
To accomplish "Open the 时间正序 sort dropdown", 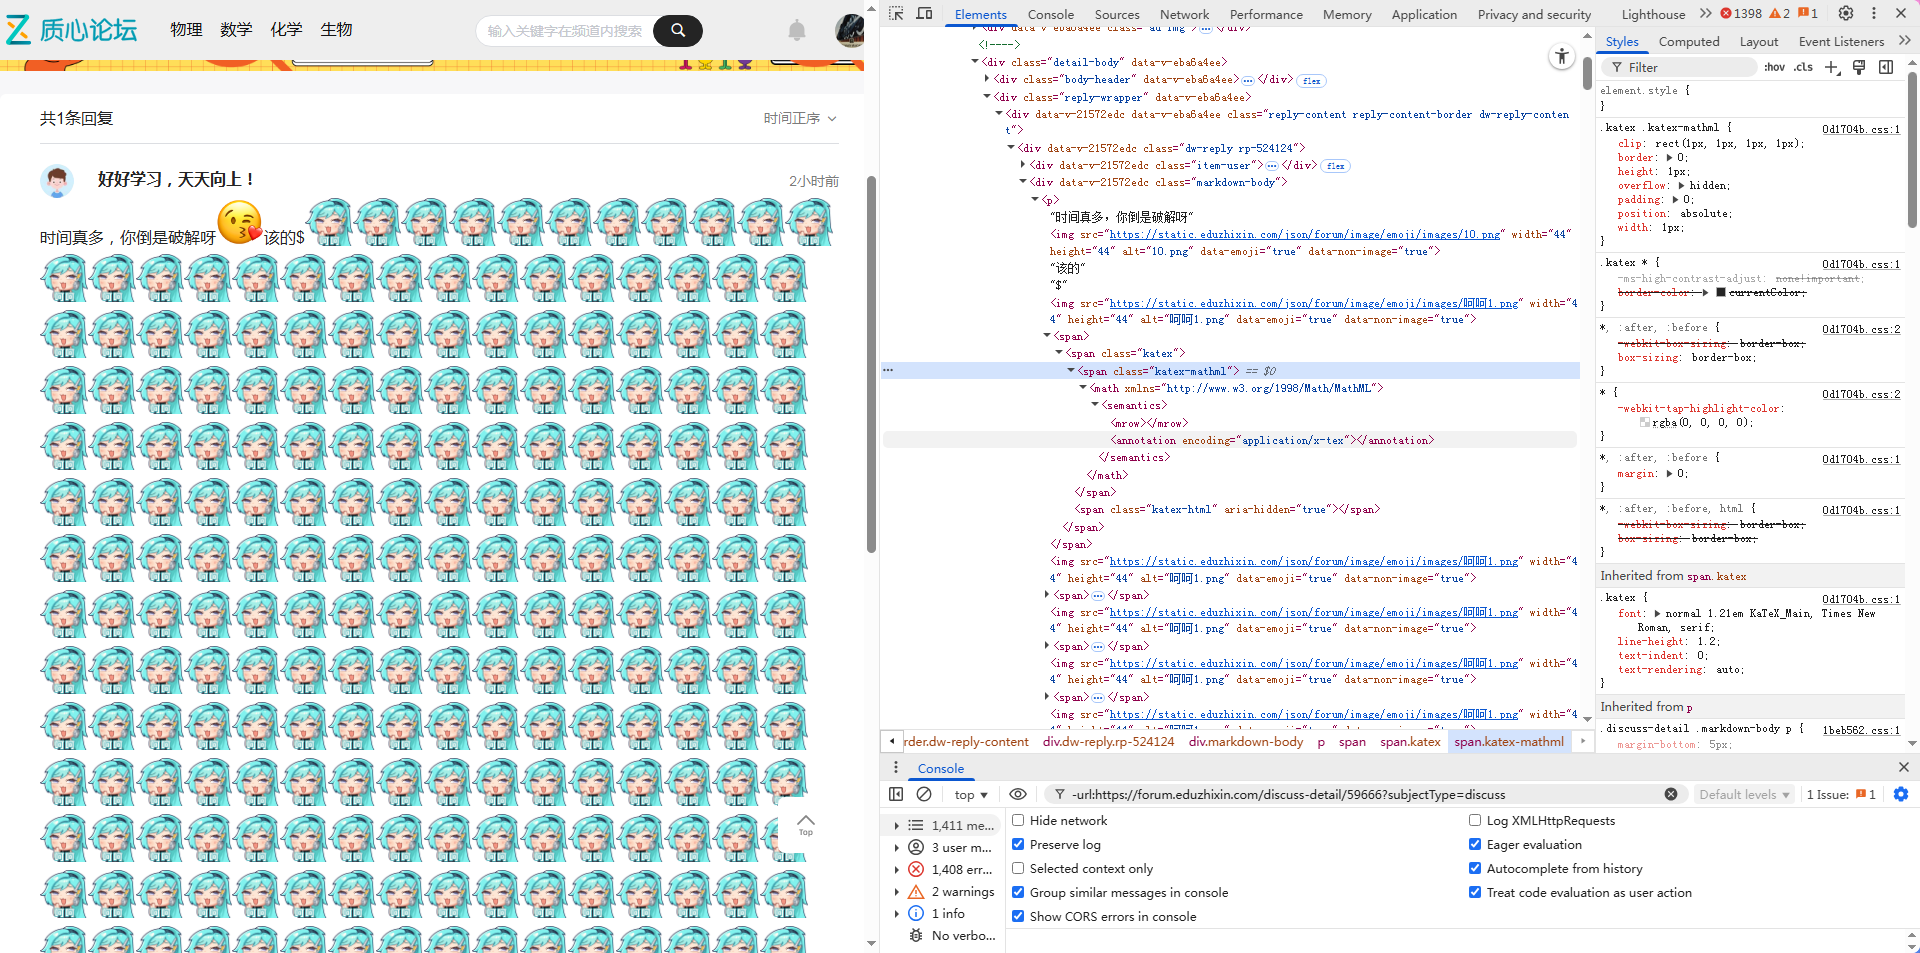I will pyautogui.click(x=800, y=118).
